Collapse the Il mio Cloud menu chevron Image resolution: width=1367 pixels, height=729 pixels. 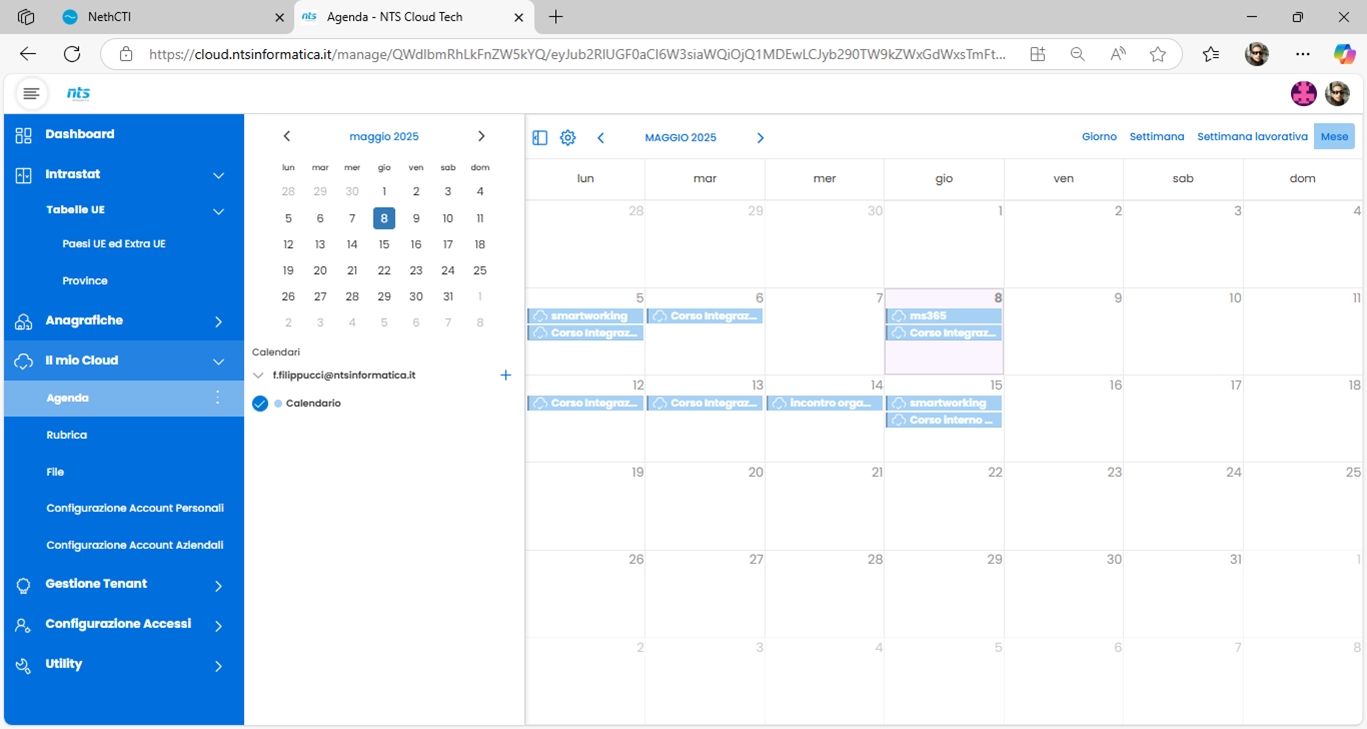point(219,362)
